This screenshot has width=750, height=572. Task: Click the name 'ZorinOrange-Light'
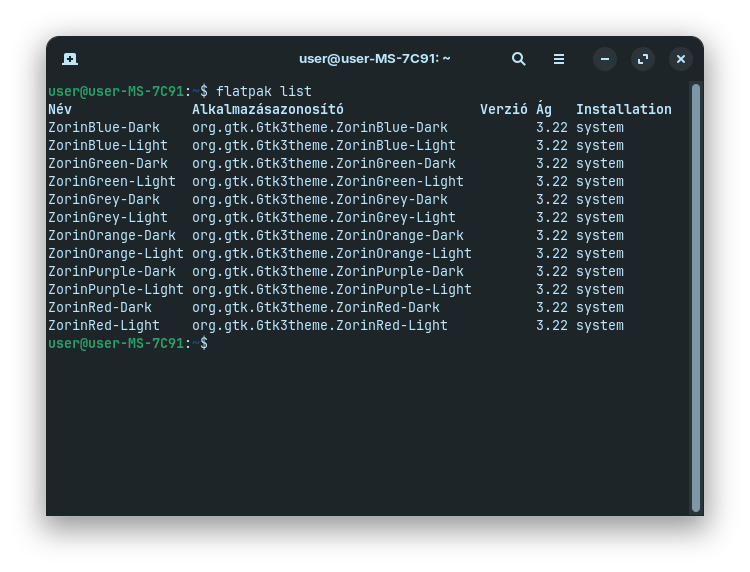click(x=116, y=253)
